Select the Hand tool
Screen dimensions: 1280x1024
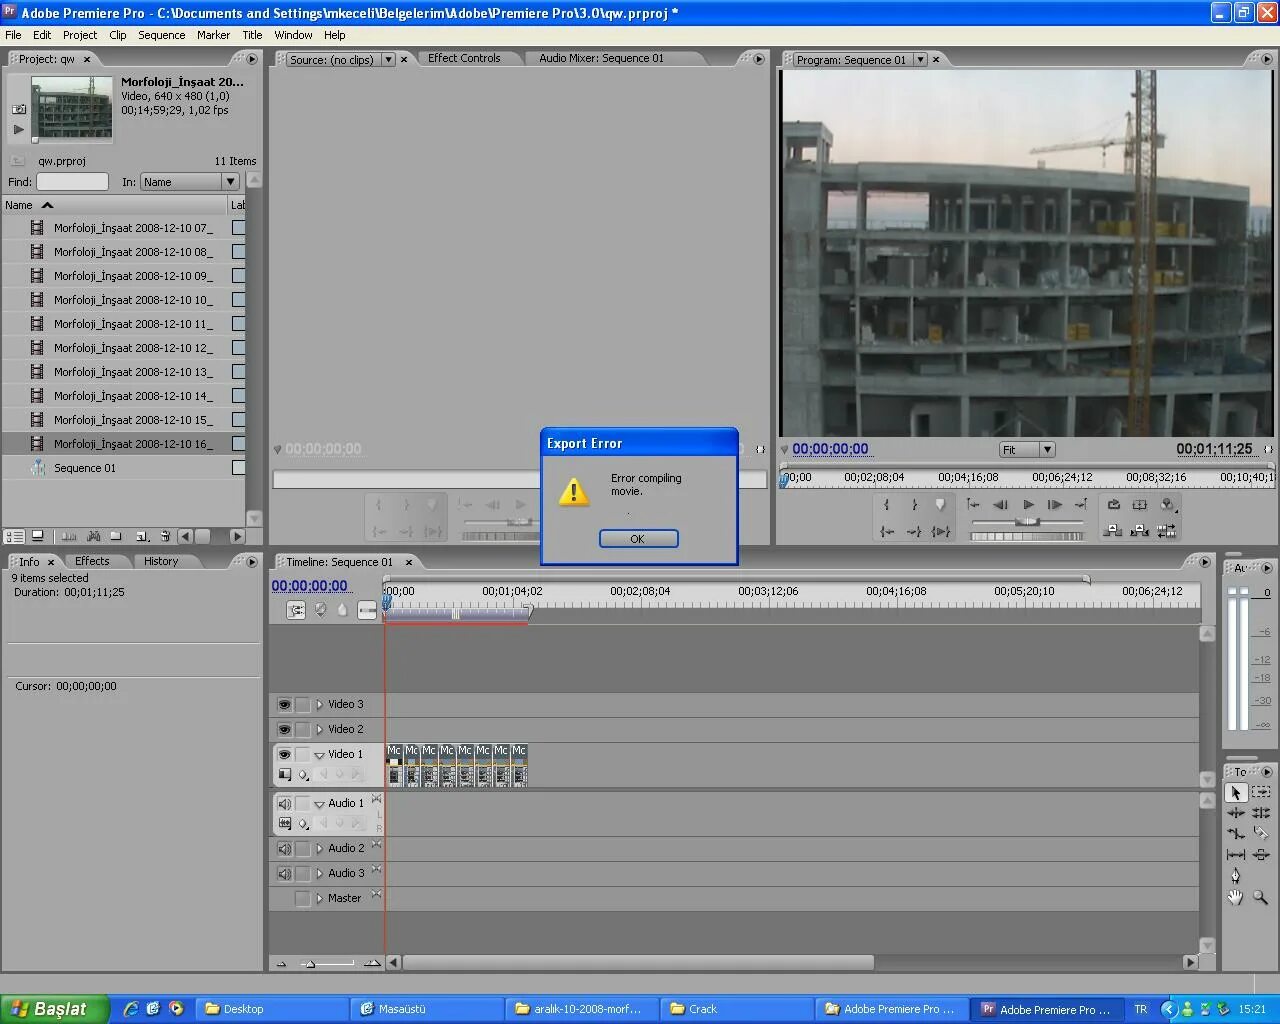pos(1236,897)
